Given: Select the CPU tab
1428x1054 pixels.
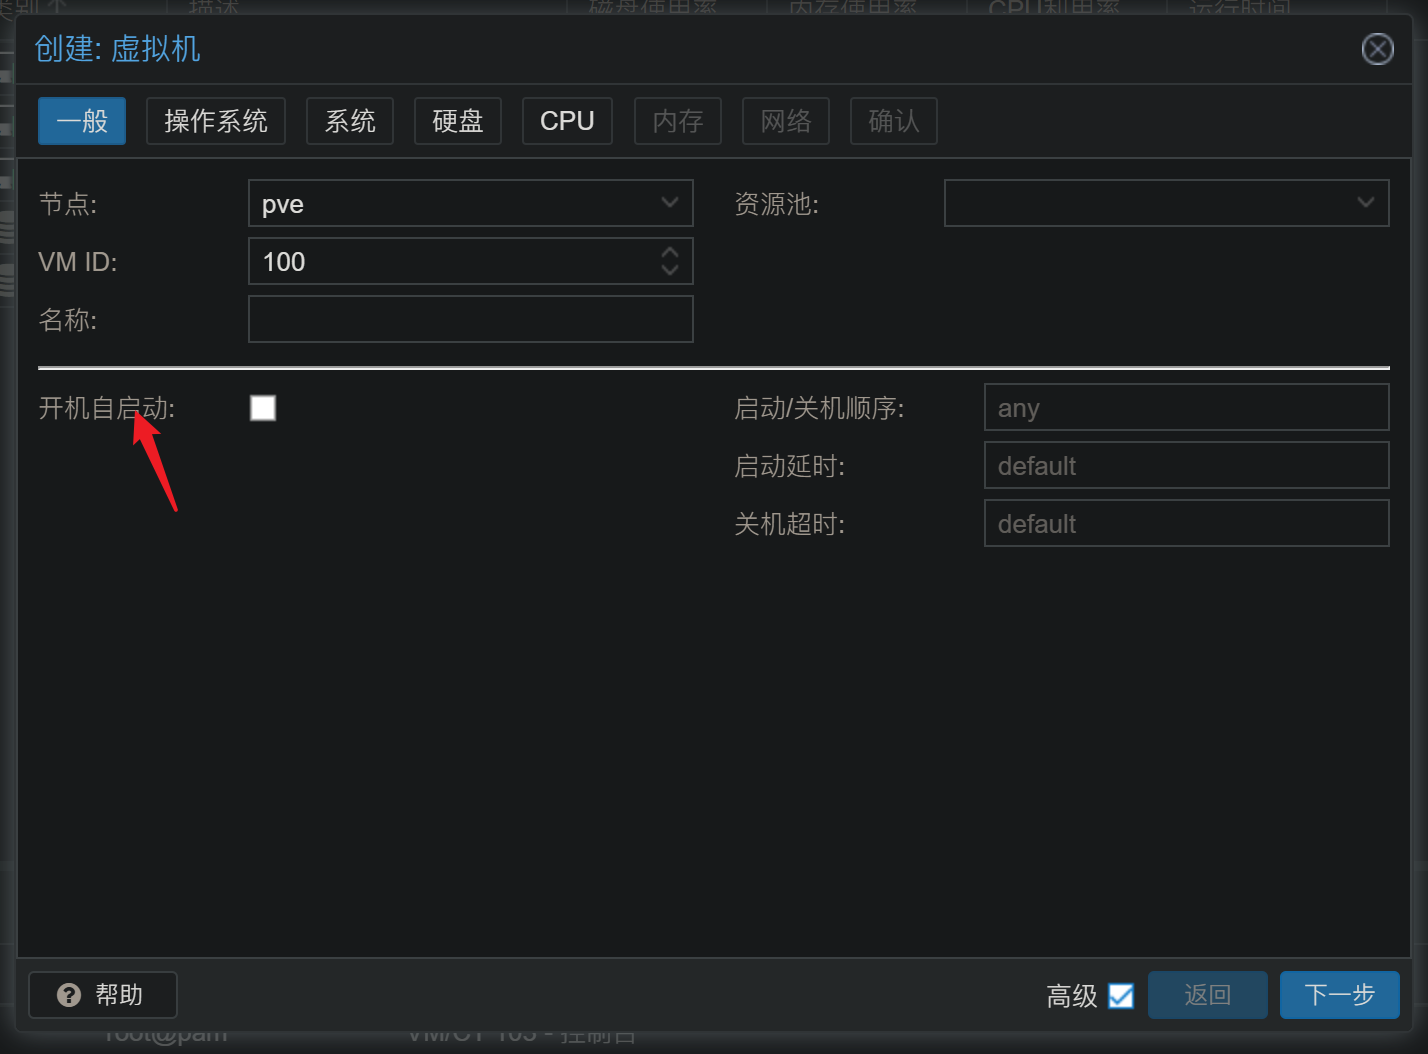Looking at the screenshot, I should point(567,121).
